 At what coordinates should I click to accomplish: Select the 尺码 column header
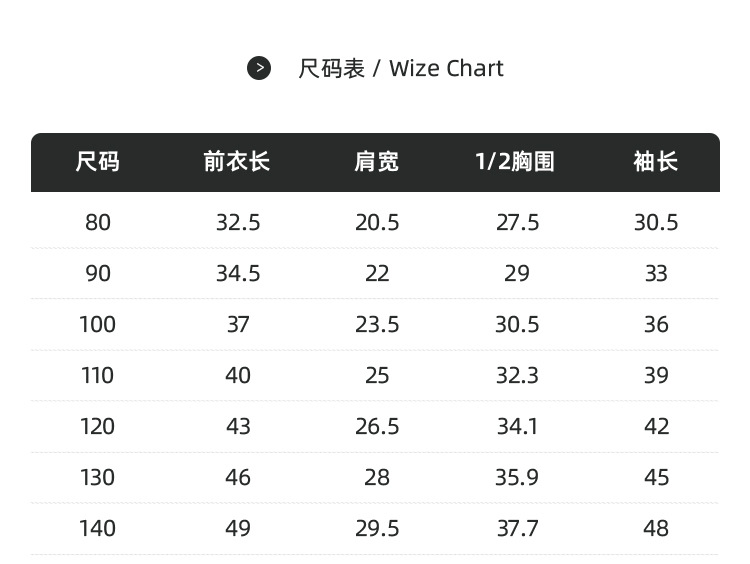click(98, 162)
